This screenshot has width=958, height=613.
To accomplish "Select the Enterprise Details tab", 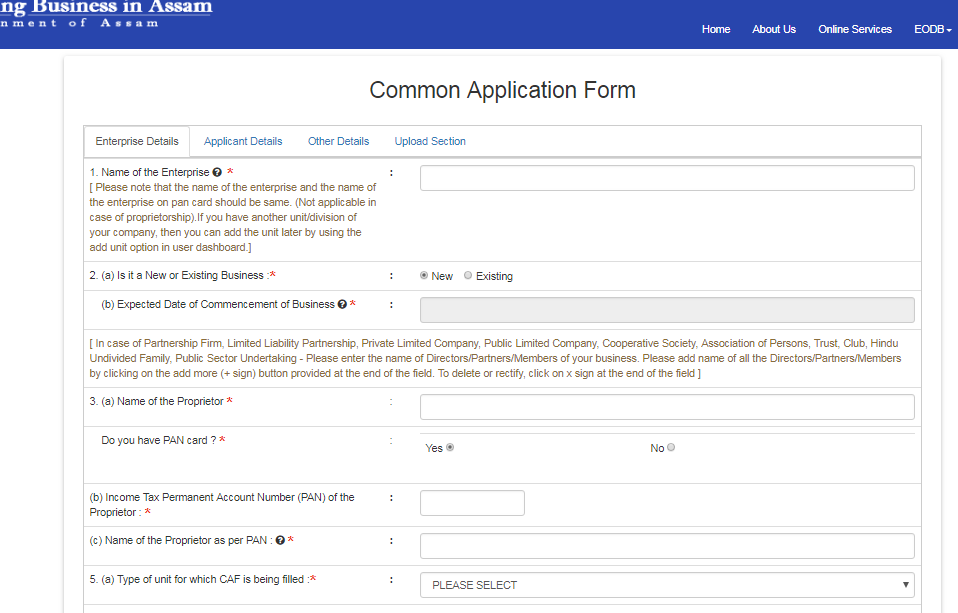I will pyautogui.click(x=137, y=142).
